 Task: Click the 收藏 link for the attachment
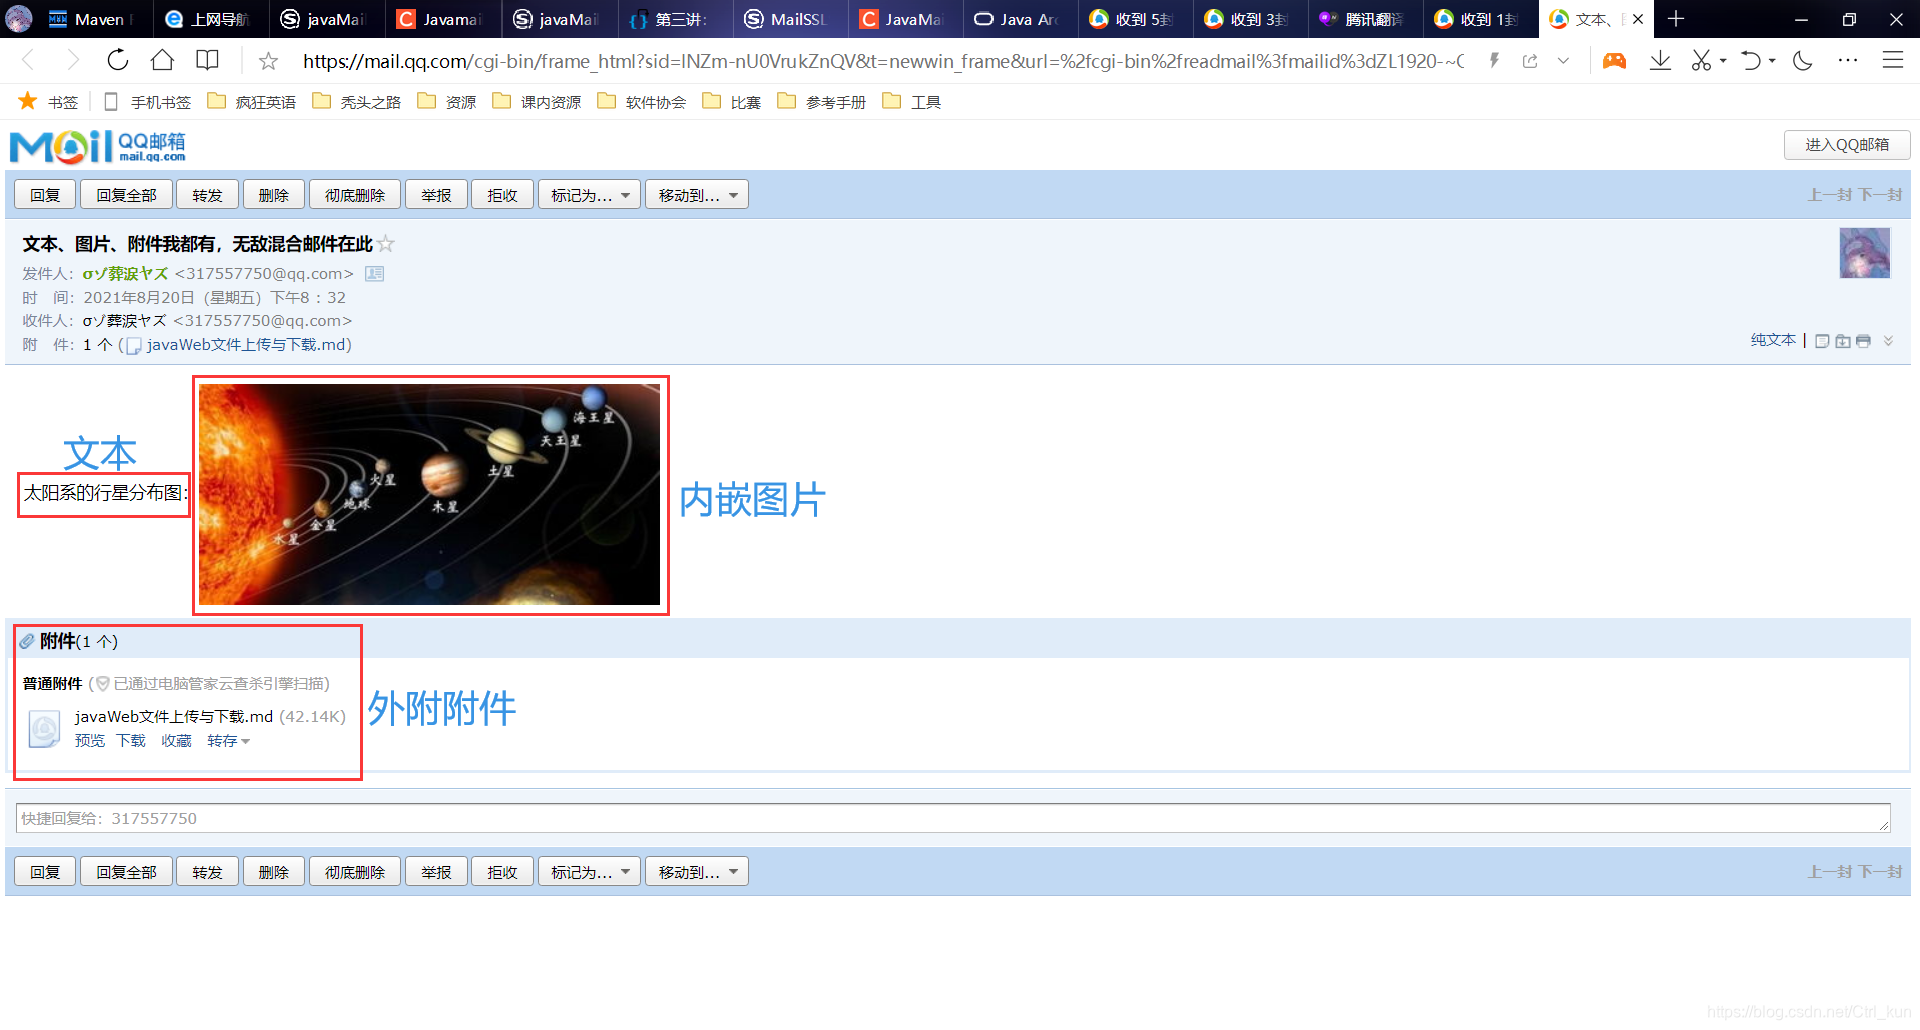click(177, 741)
